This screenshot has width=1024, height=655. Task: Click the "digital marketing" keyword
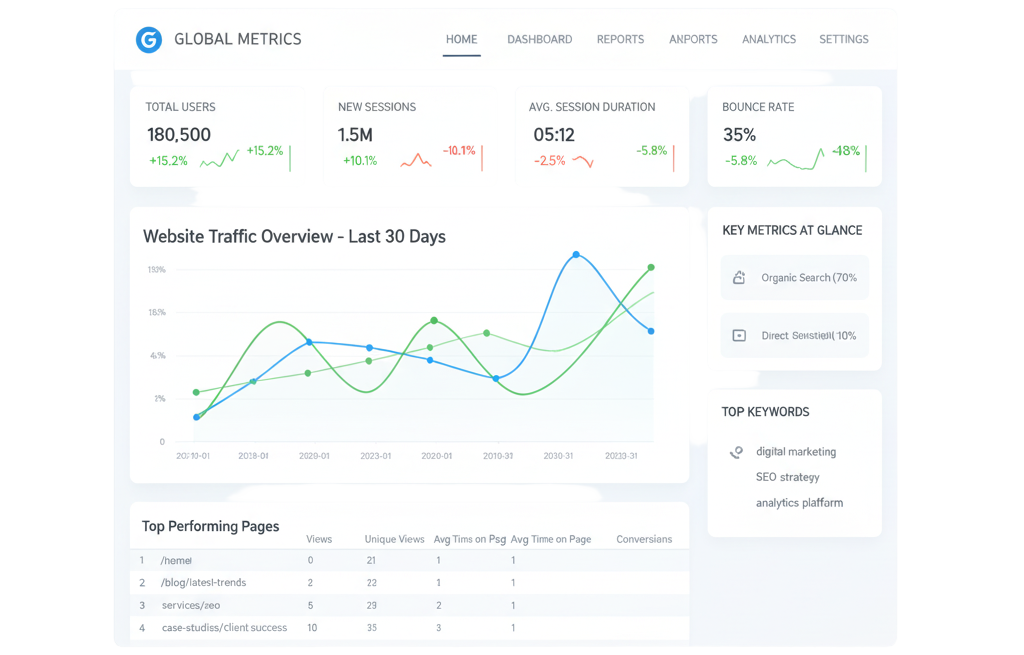795,452
